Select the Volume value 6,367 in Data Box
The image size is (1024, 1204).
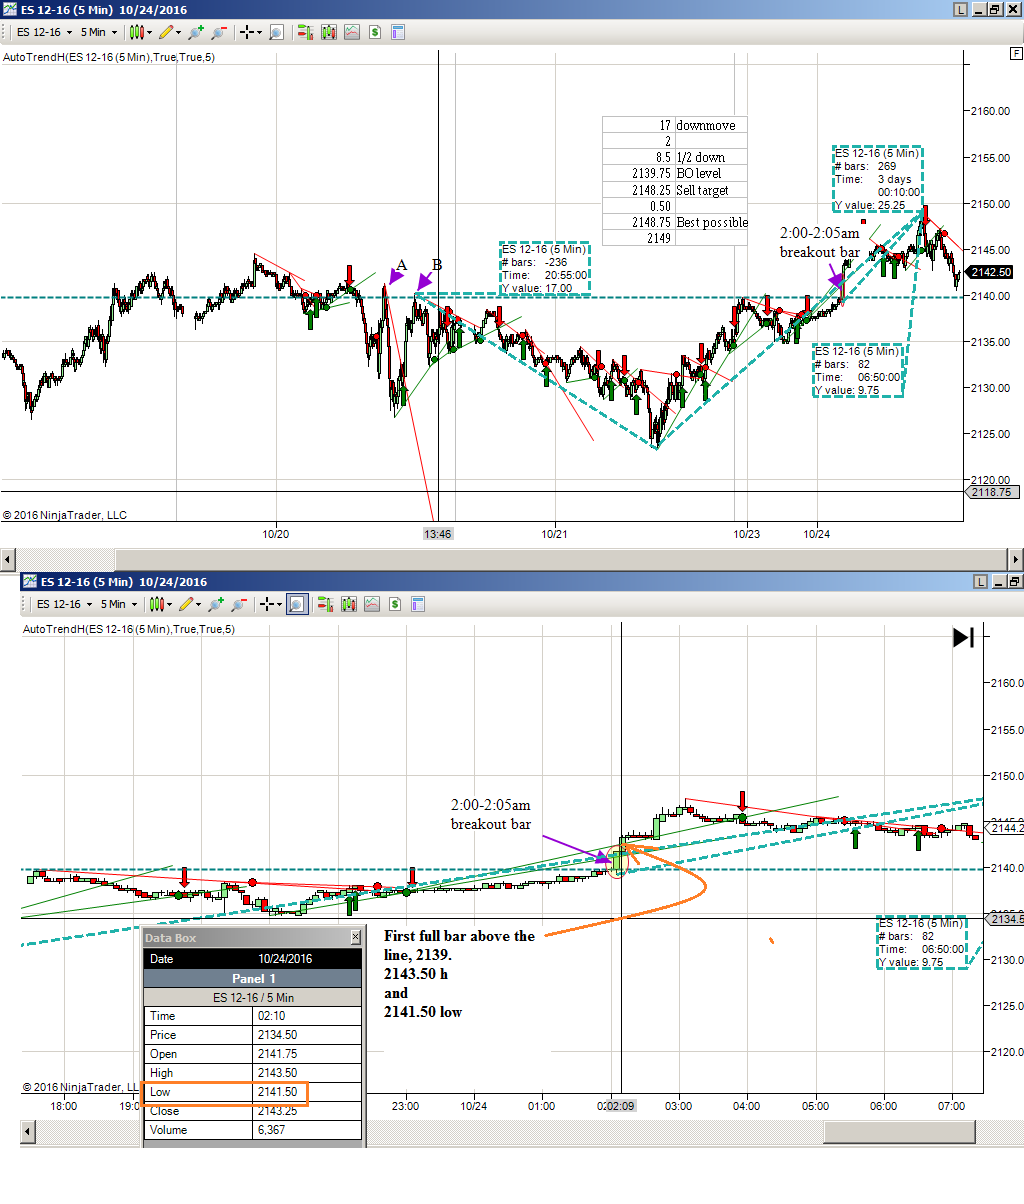308,1130
